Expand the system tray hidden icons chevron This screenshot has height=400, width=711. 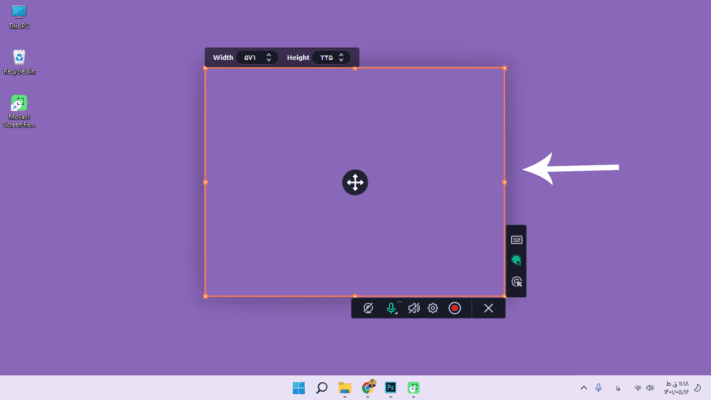pos(584,388)
